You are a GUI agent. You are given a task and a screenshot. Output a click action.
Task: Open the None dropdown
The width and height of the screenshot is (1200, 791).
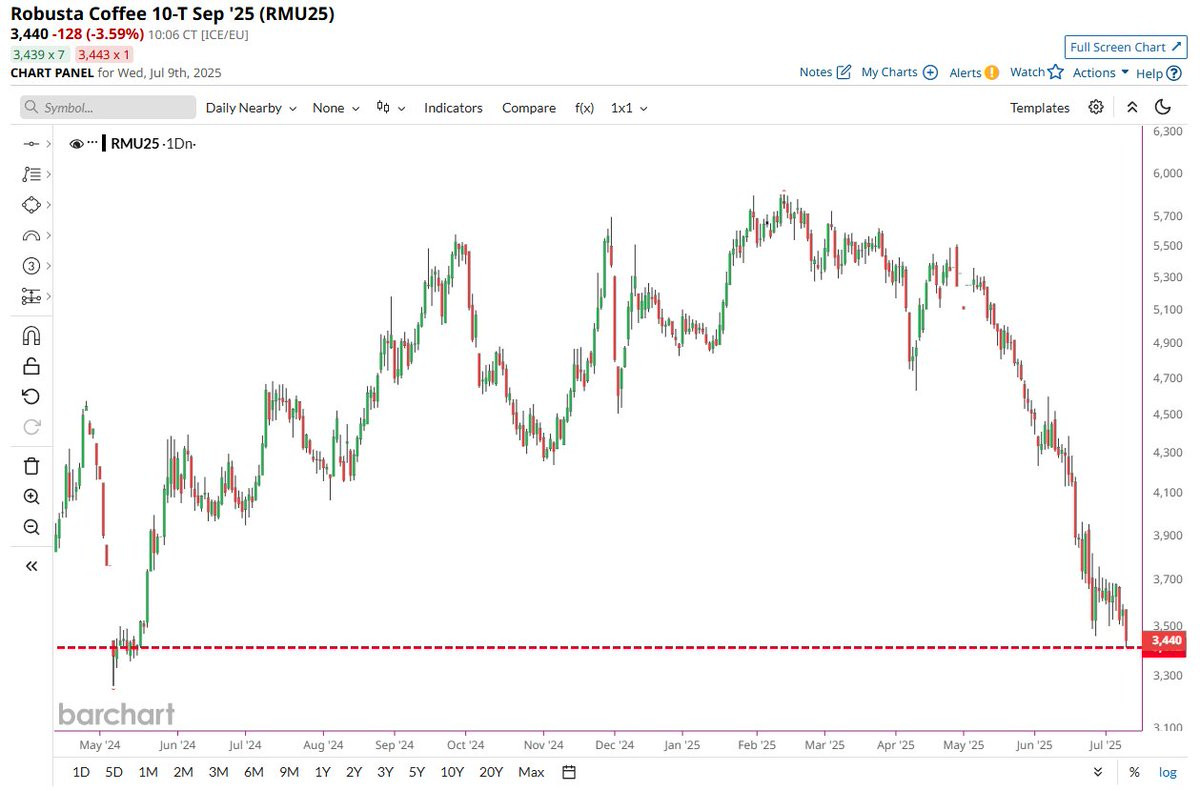click(336, 108)
